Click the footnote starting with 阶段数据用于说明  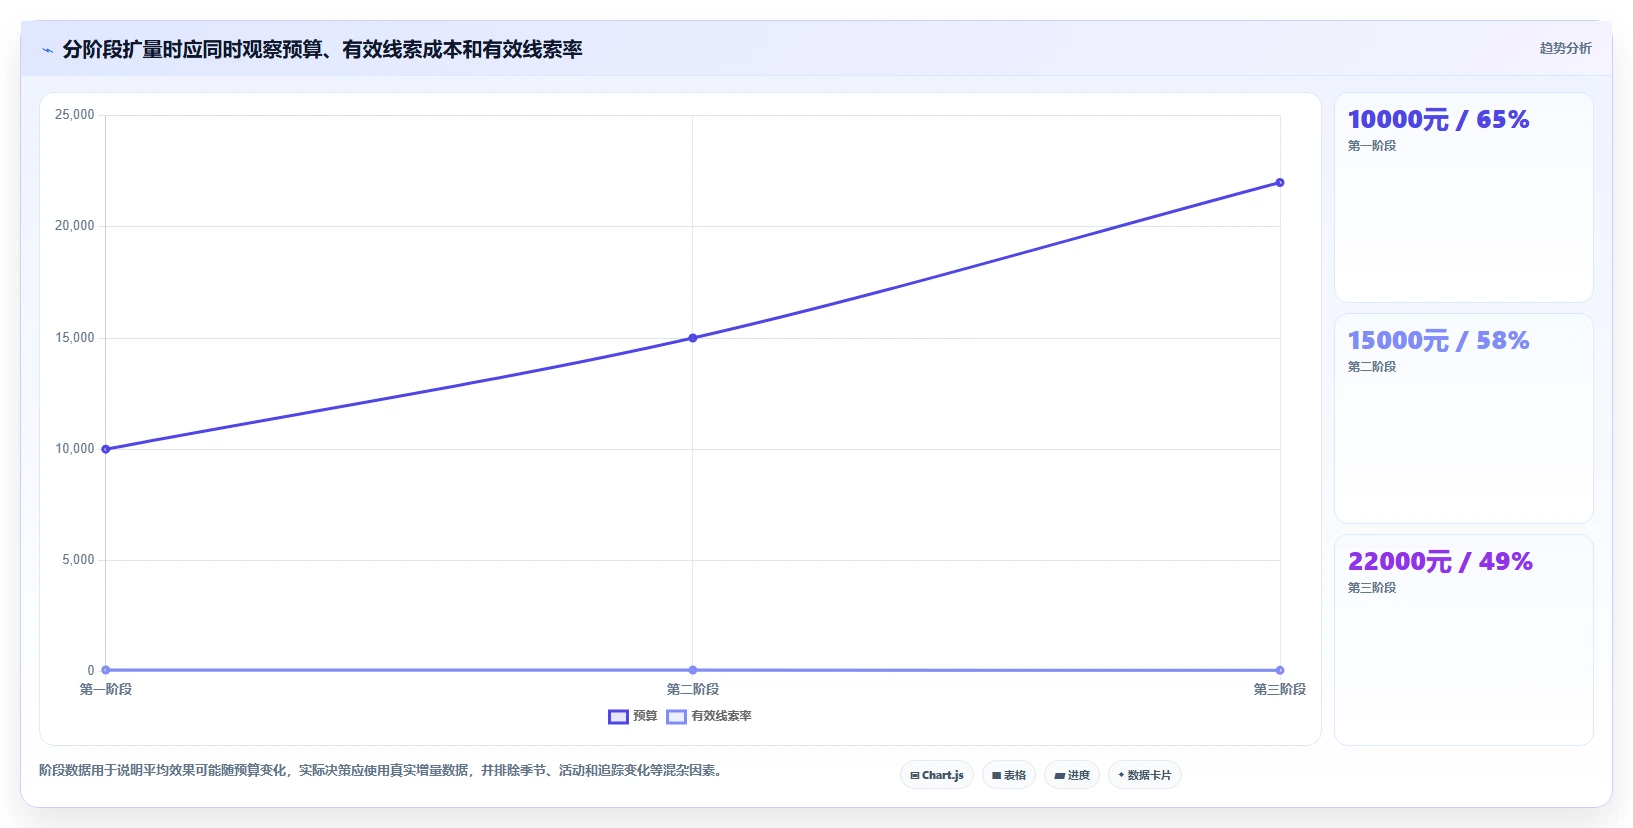pos(380,770)
